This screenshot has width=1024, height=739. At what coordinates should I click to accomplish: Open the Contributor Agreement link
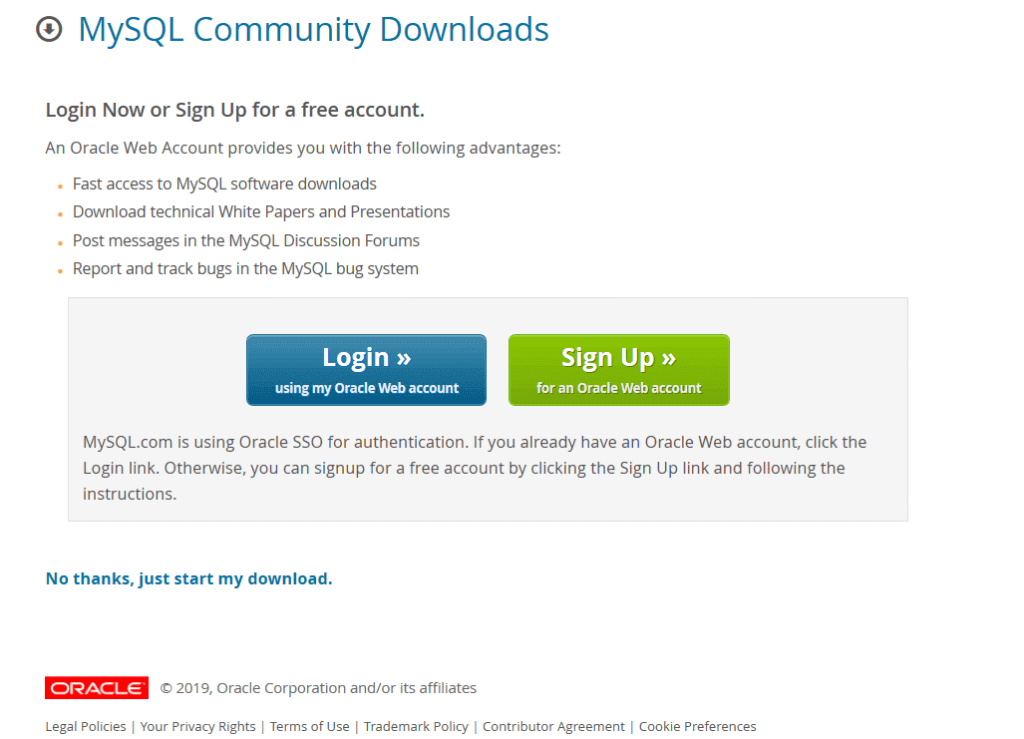[x=554, y=727]
